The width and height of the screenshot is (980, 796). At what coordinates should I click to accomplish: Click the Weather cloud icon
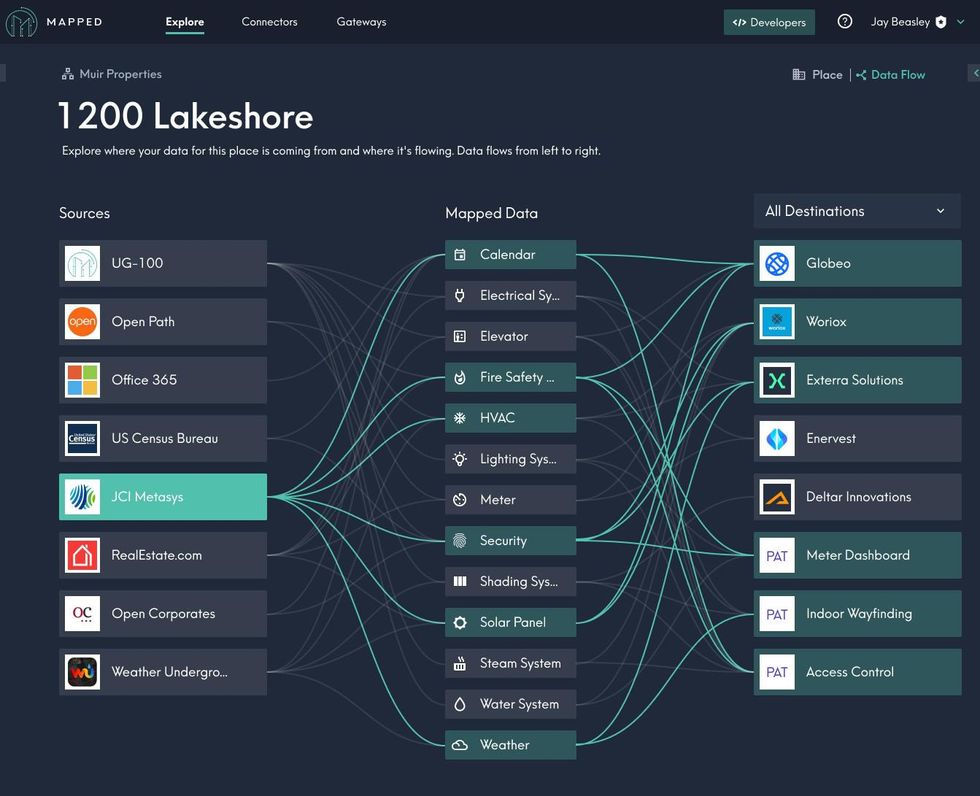[x=460, y=745]
